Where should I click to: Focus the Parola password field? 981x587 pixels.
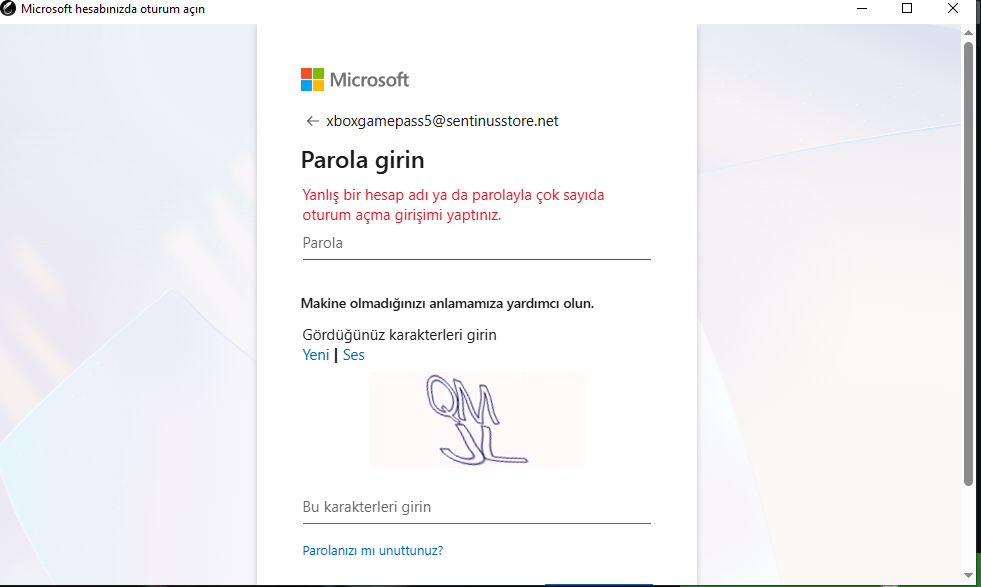tap(476, 243)
